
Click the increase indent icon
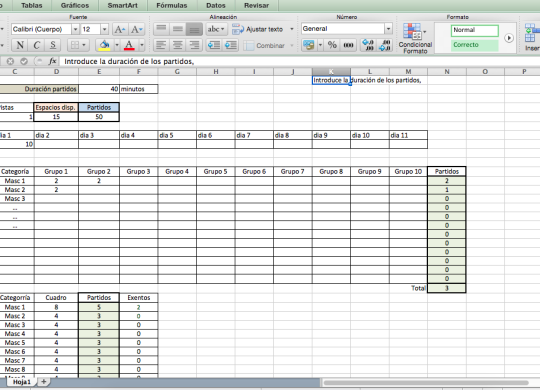point(231,45)
